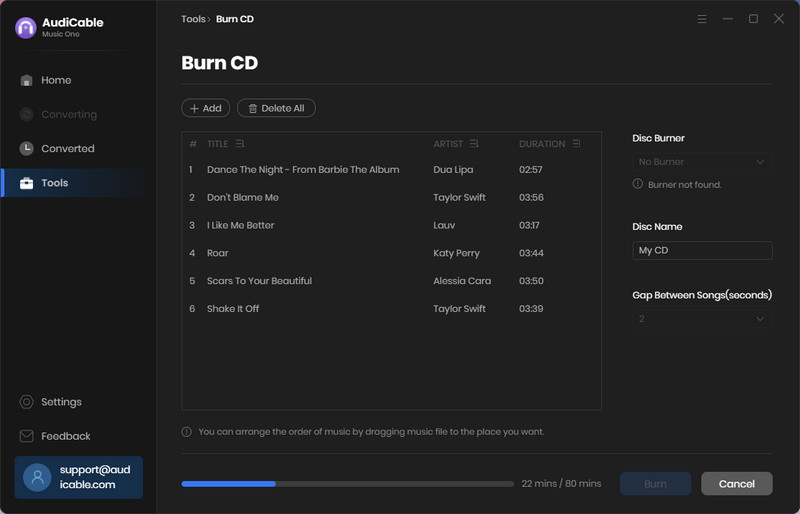Go back to the Tools breadcrumb

point(193,19)
